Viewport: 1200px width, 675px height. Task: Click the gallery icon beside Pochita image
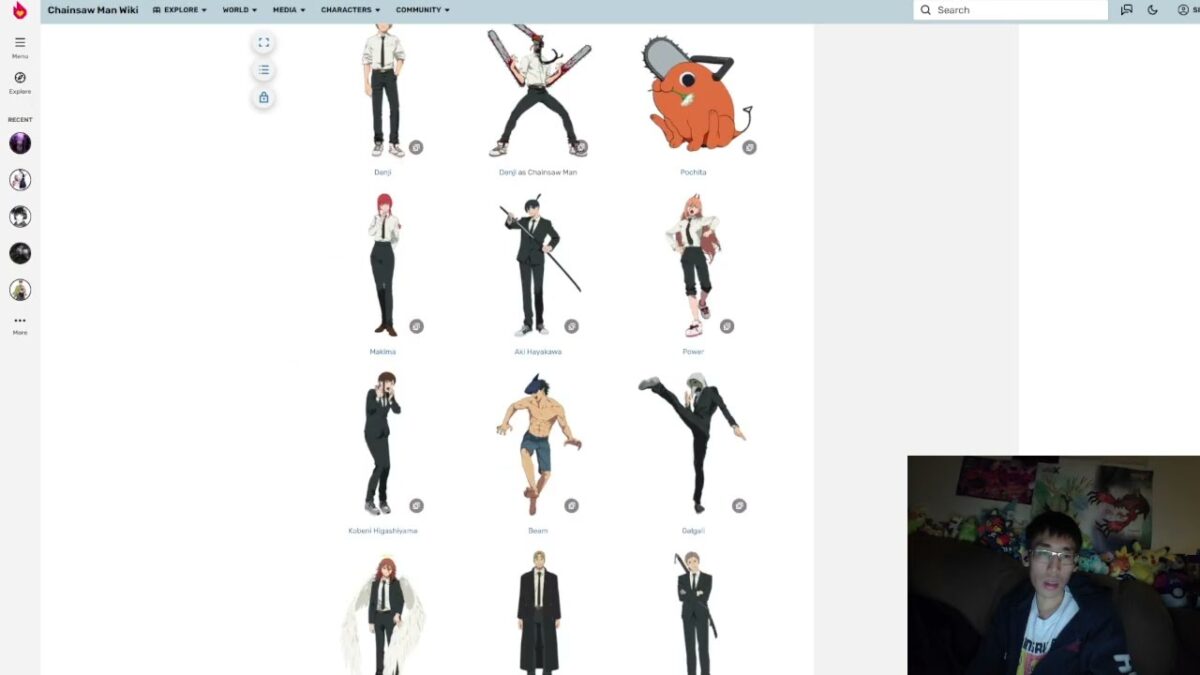[x=749, y=147]
